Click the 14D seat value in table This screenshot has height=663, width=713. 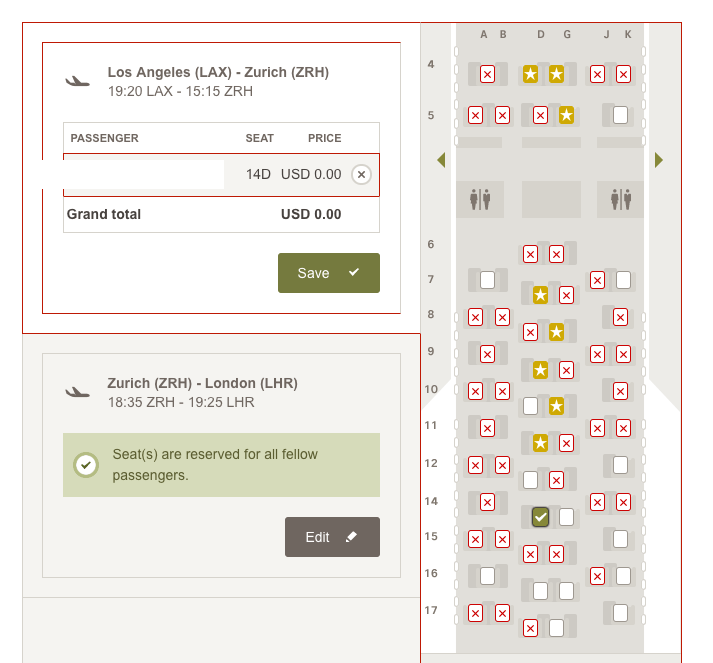[x=258, y=175]
